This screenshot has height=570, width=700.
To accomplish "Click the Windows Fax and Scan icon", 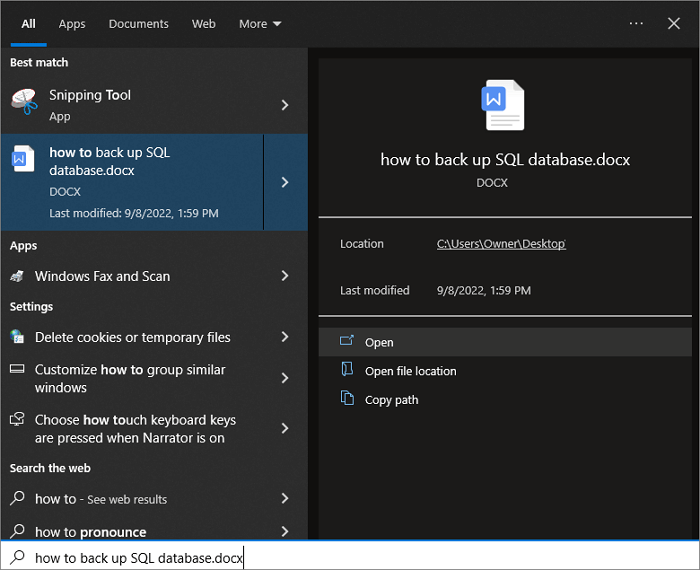I will click(x=18, y=276).
